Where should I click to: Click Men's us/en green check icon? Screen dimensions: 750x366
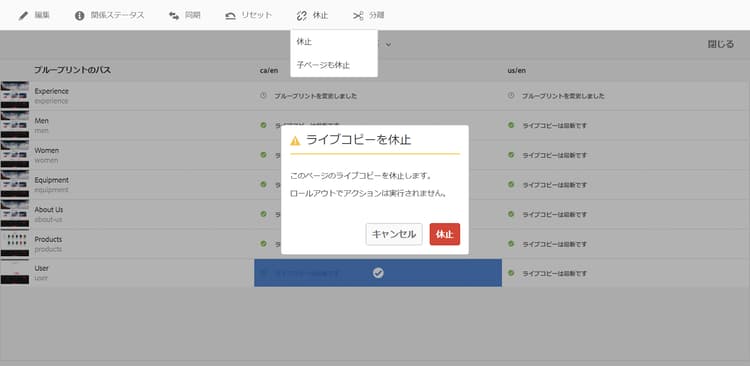pyautogui.click(x=511, y=125)
